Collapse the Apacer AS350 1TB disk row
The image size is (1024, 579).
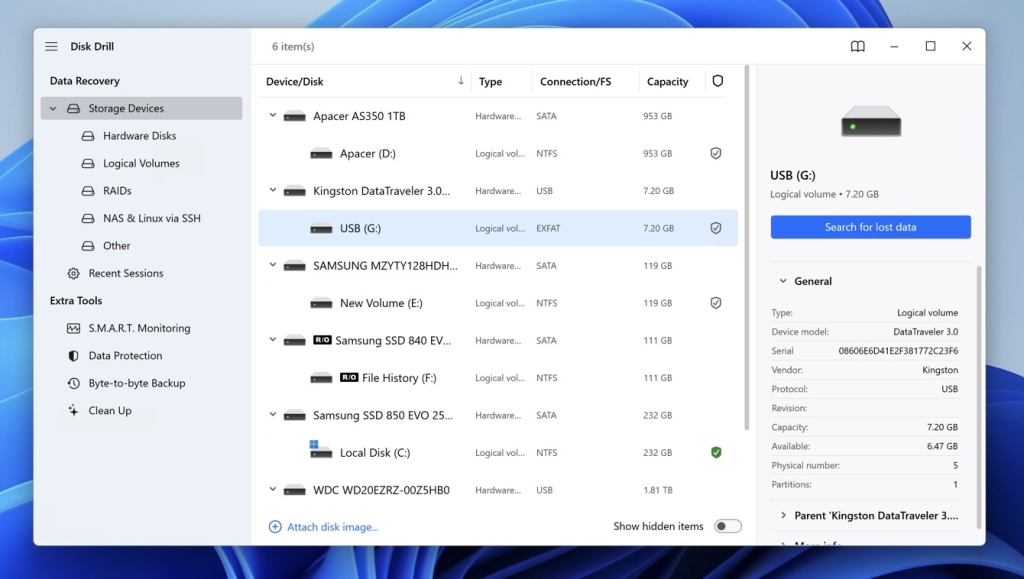pyautogui.click(x=273, y=116)
